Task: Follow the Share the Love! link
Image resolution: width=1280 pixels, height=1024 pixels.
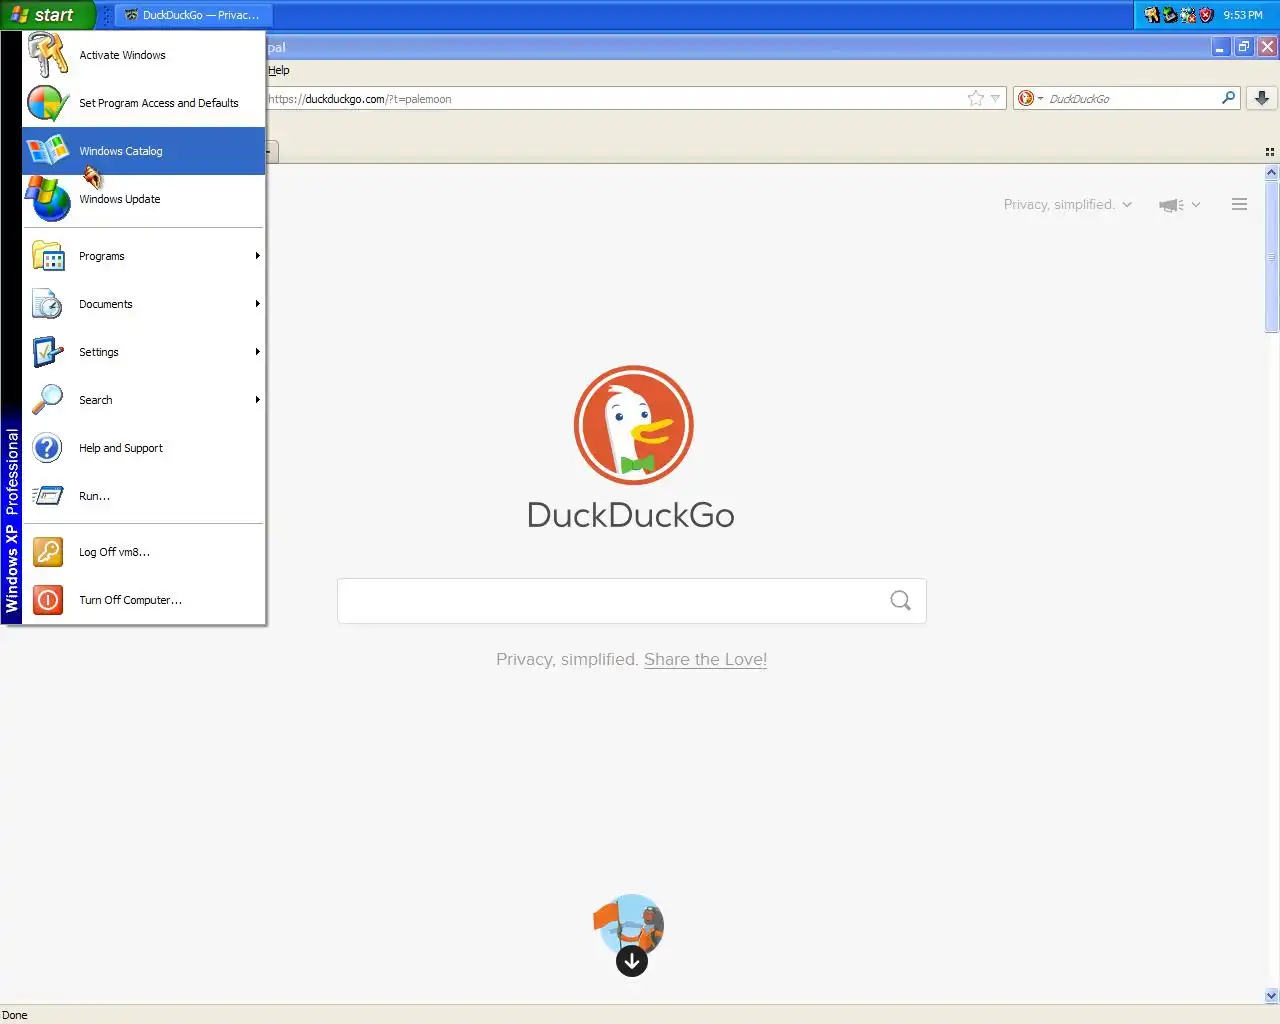Action: [x=705, y=659]
